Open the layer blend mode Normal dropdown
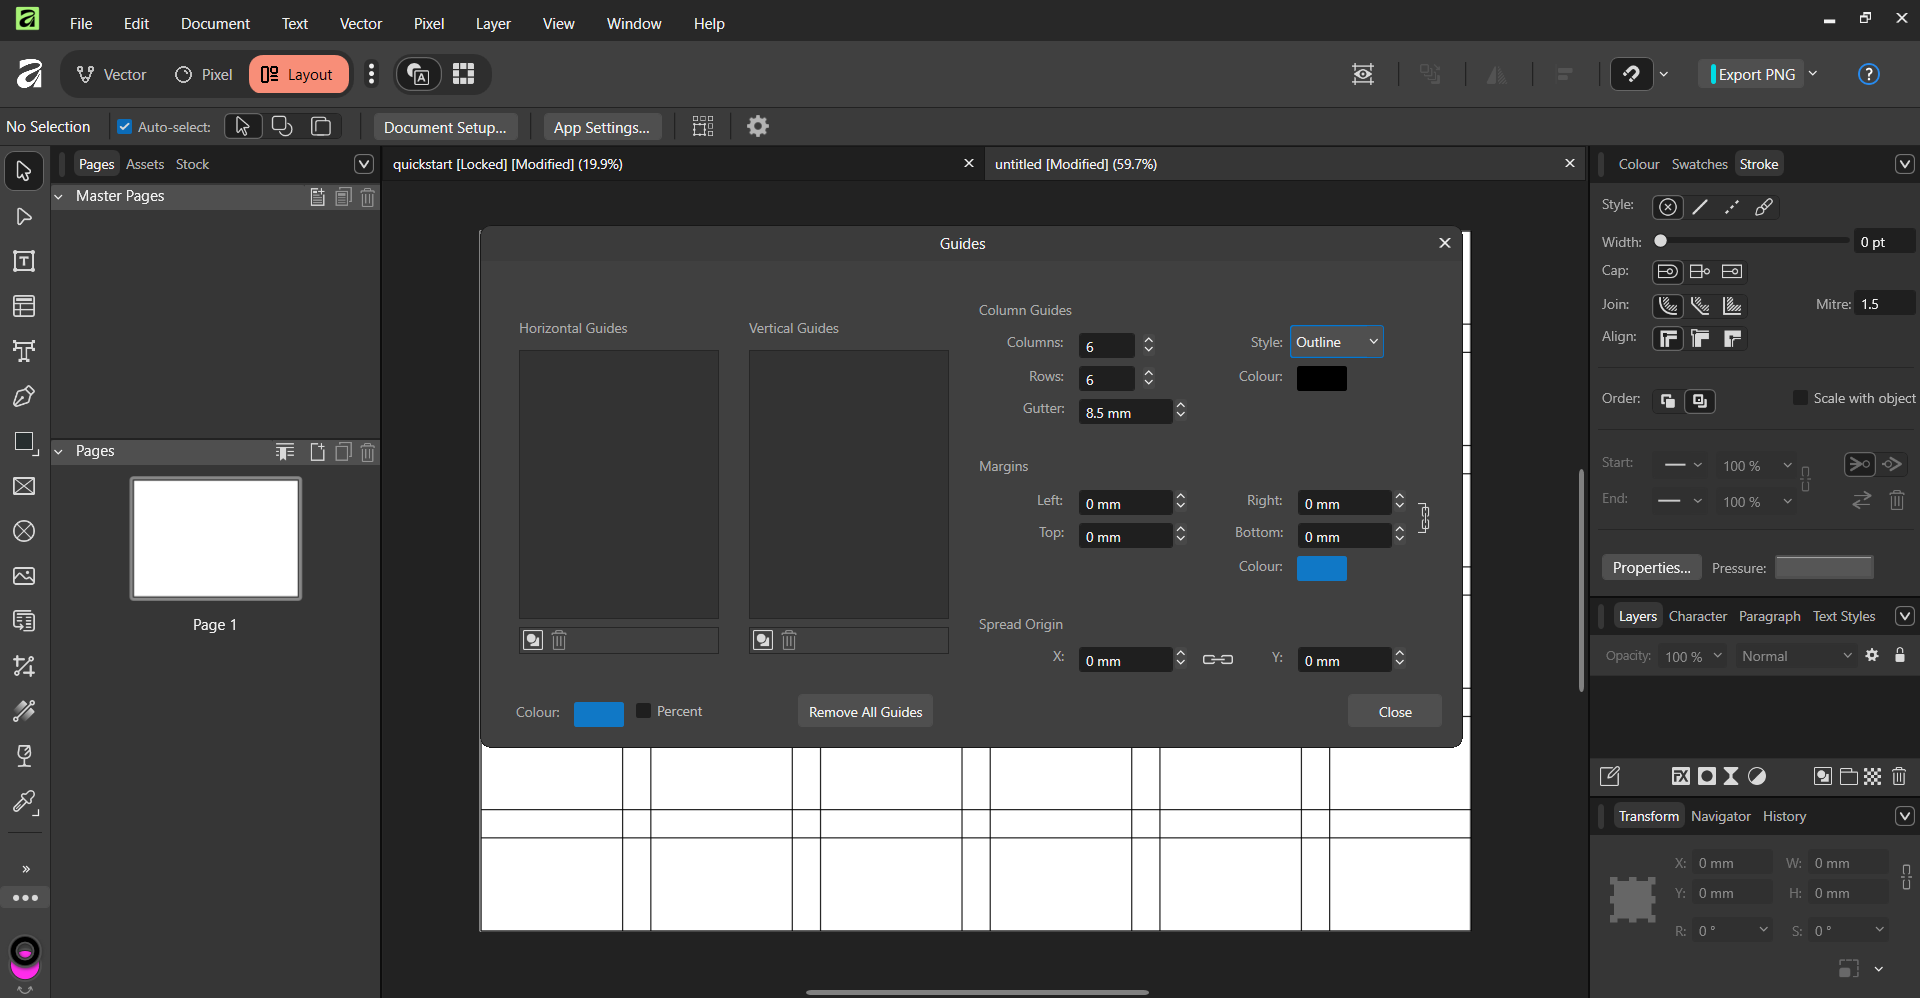The height and width of the screenshot is (998, 1920). click(1796, 656)
